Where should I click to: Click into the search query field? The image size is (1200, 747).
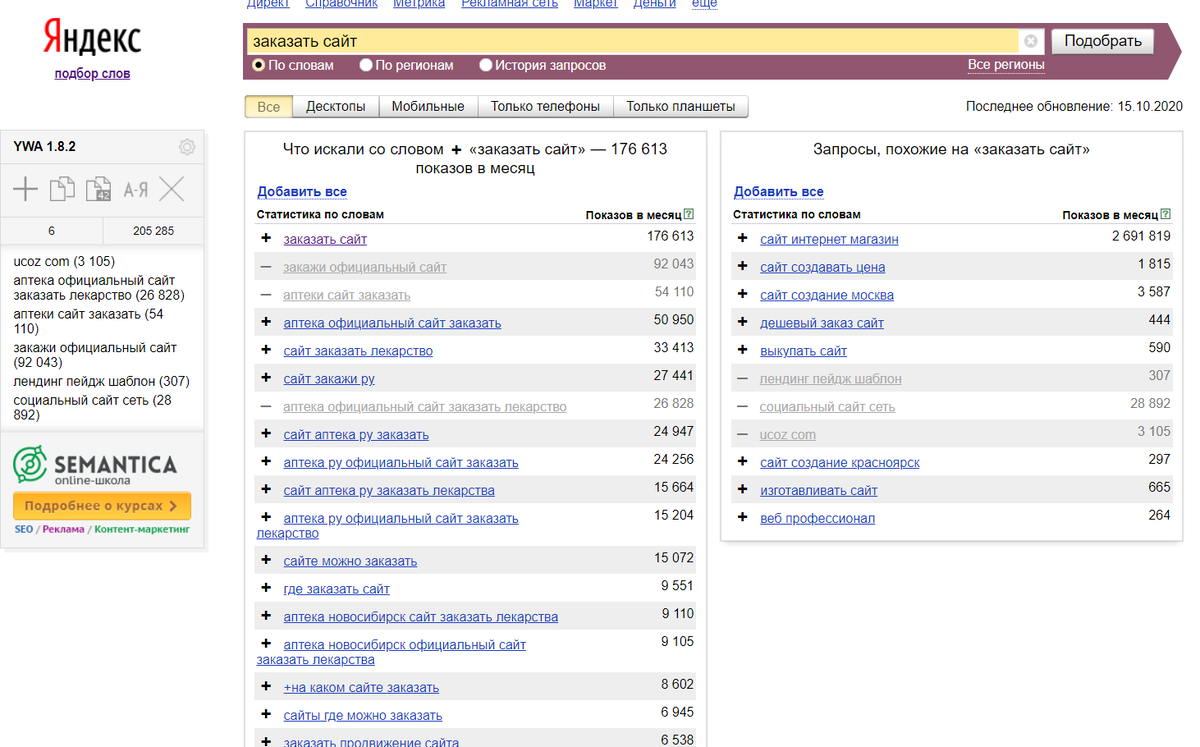pos(632,41)
